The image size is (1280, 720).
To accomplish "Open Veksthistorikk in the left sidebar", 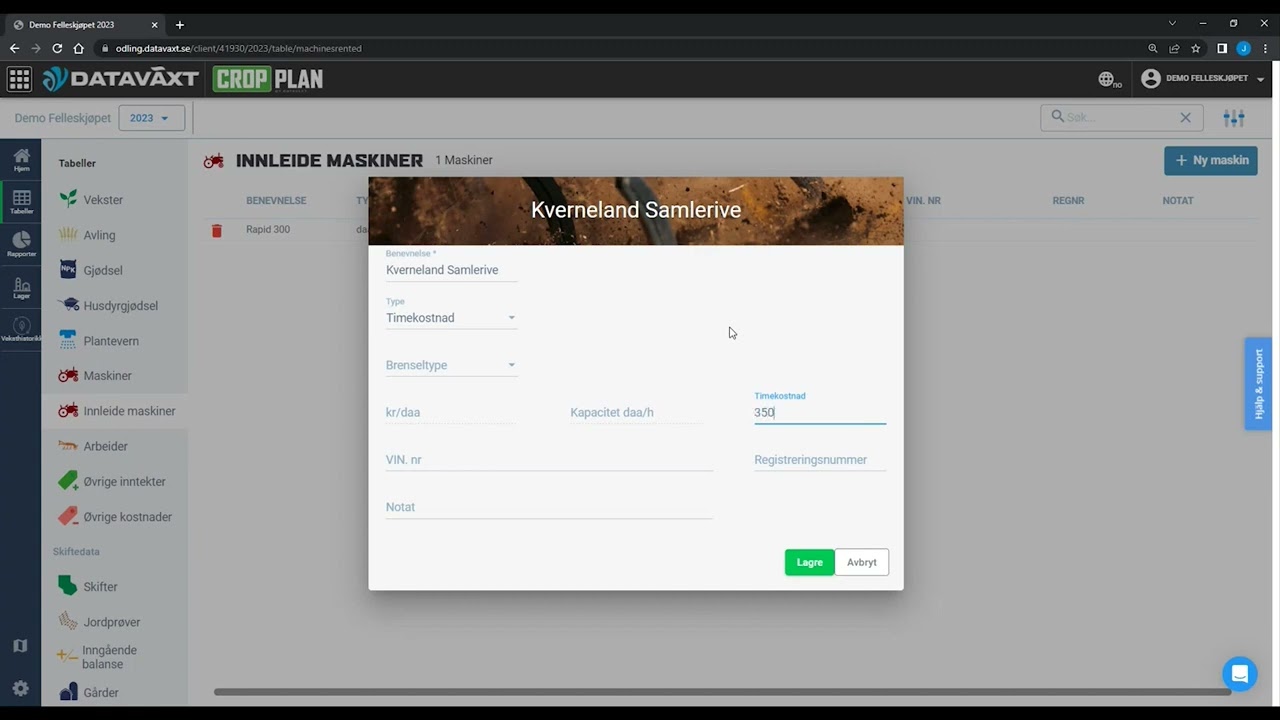I will [21, 330].
